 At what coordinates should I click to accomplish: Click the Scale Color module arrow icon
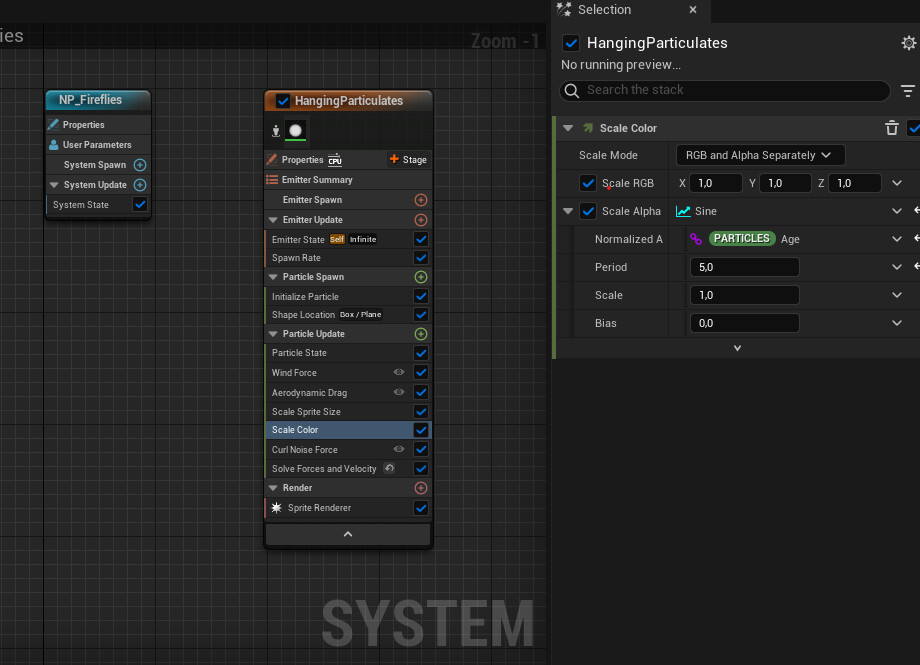pyautogui.click(x=587, y=128)
